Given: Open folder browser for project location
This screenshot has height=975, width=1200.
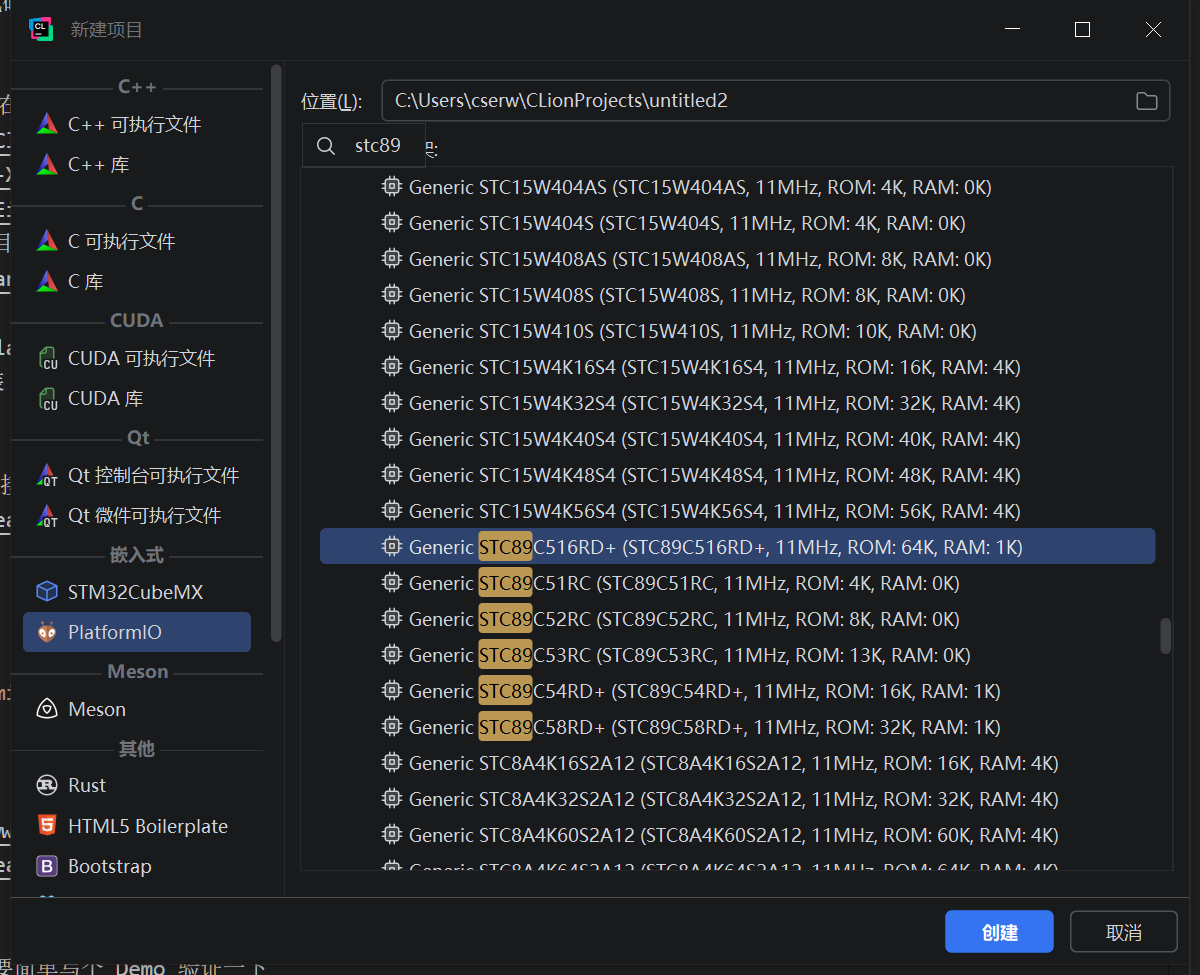Looking at the screenshot, I should (1146, 101).
